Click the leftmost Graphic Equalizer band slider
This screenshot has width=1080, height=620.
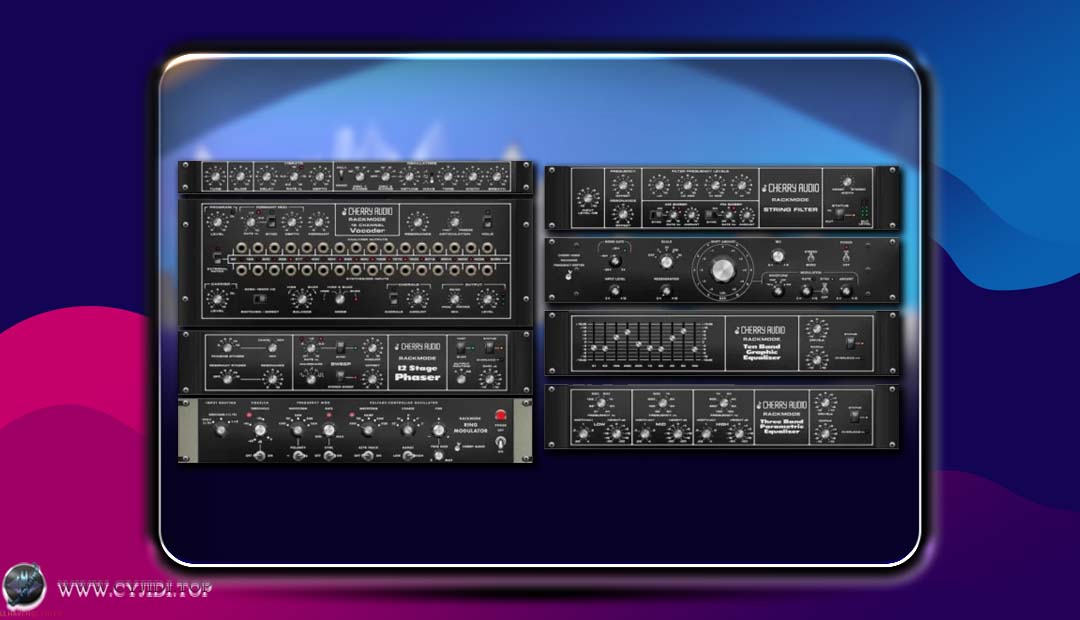point(592,346)
